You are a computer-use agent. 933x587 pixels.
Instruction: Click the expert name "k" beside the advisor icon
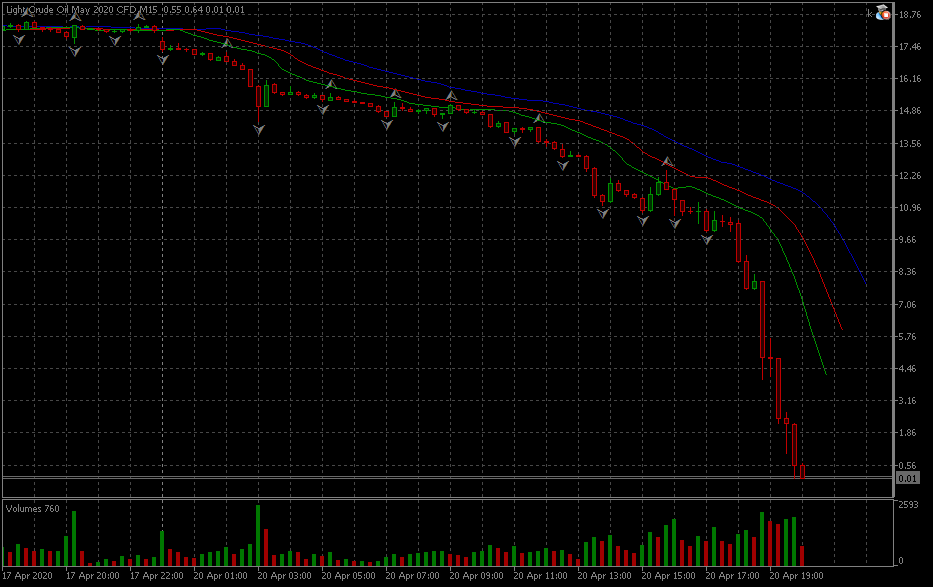869,13
